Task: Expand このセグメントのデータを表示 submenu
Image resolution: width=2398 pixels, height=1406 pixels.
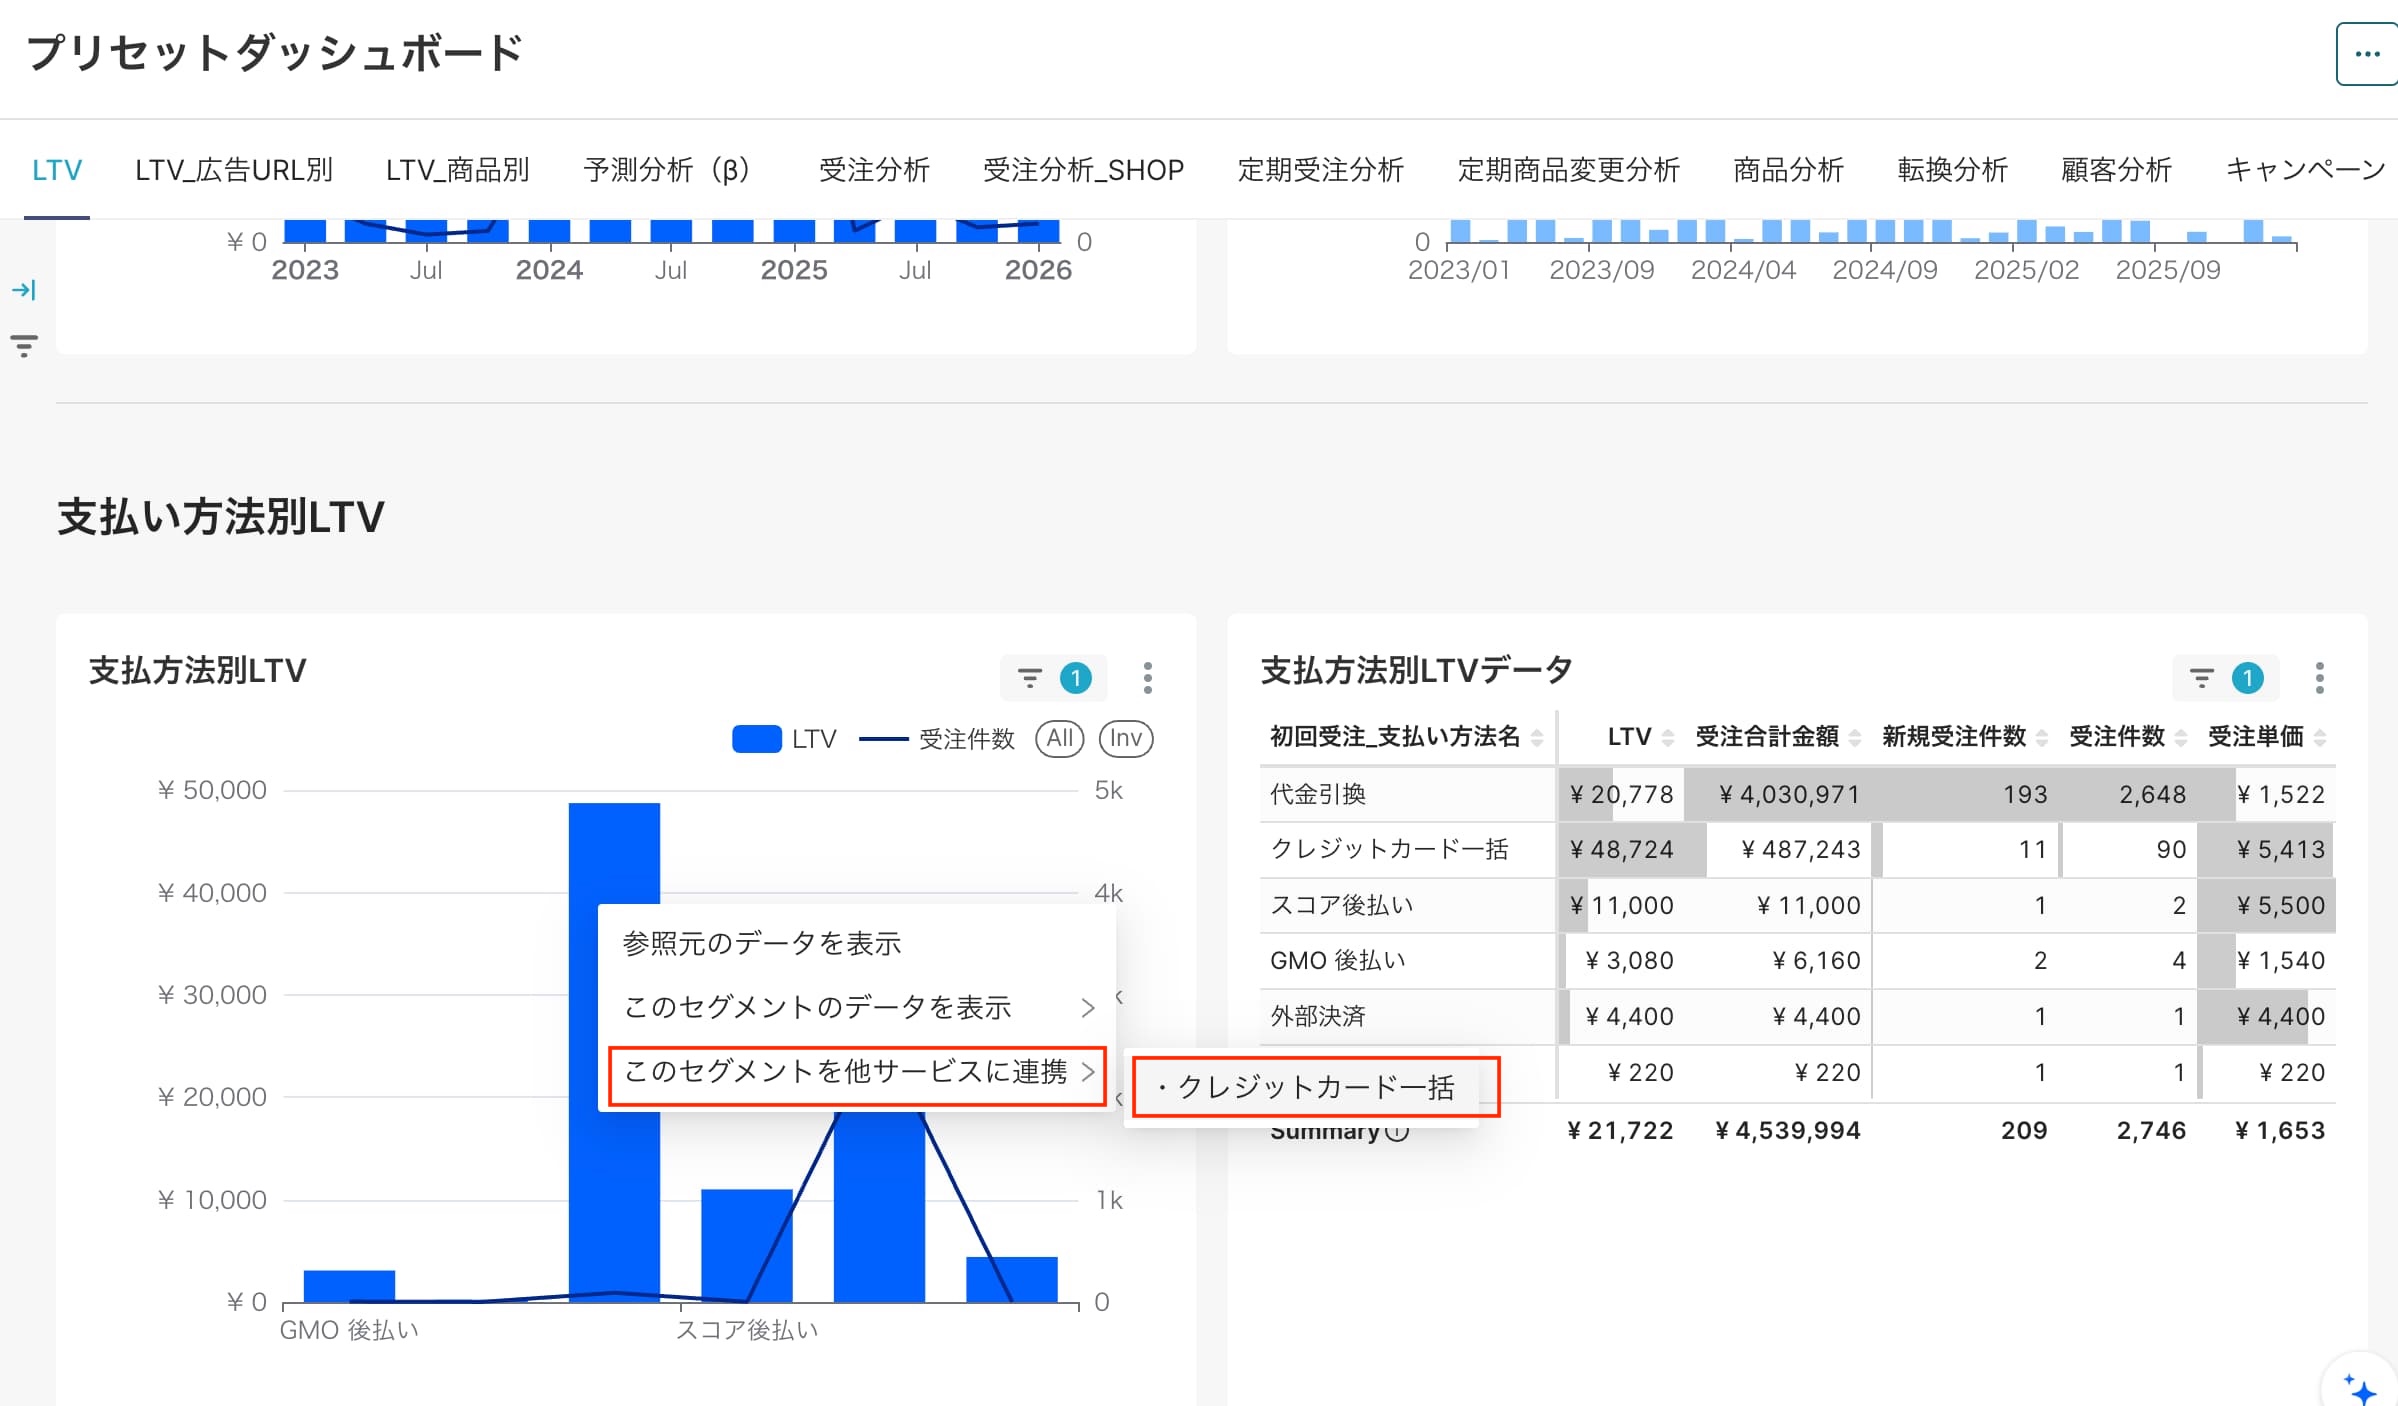Action: click(857, 1007)
